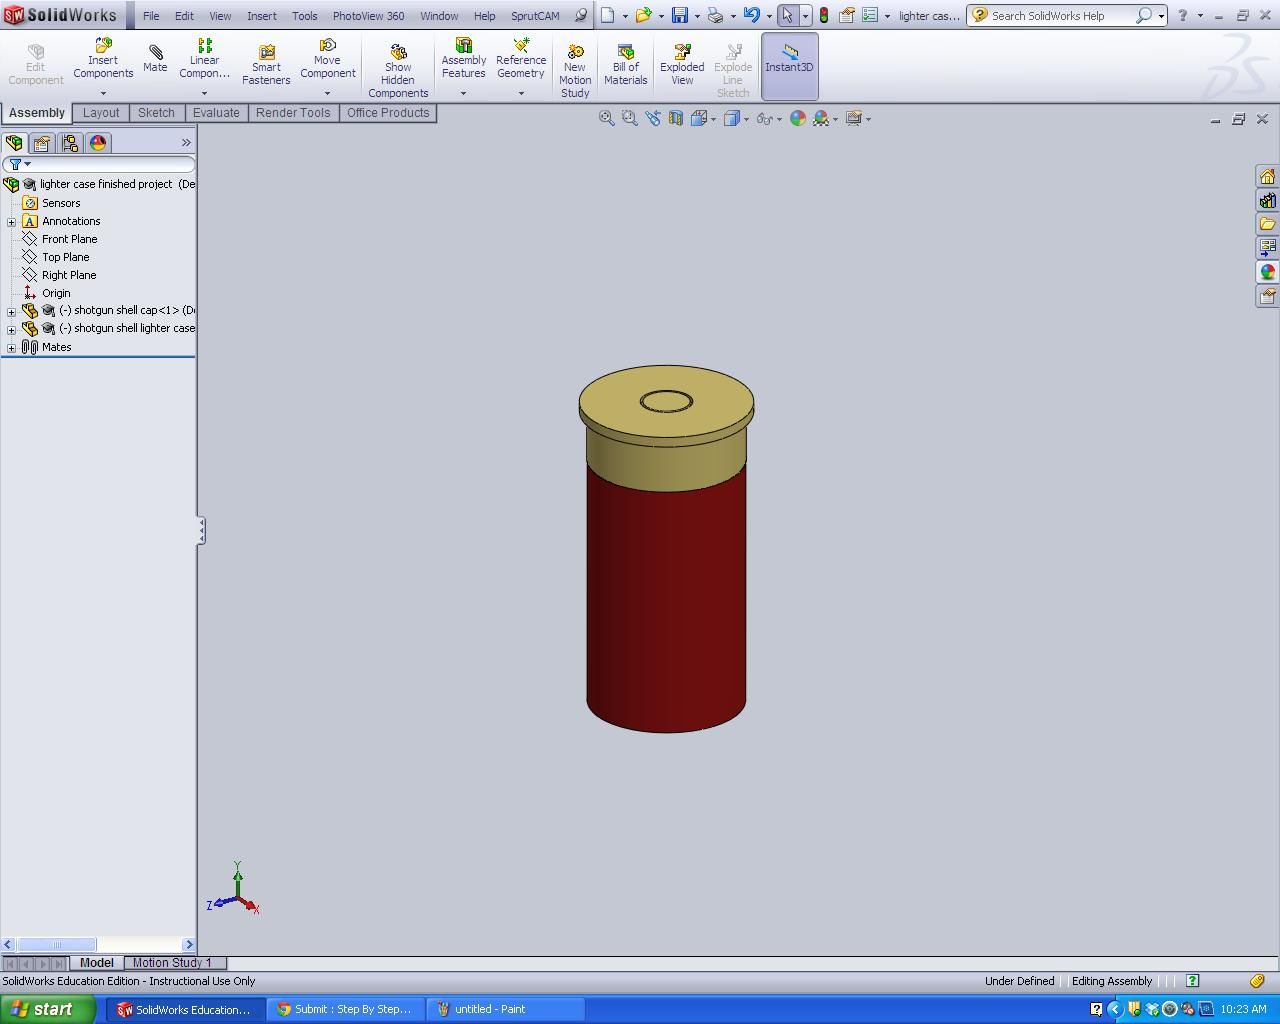Open the DisplayManager appearance tab

(97, 143)
